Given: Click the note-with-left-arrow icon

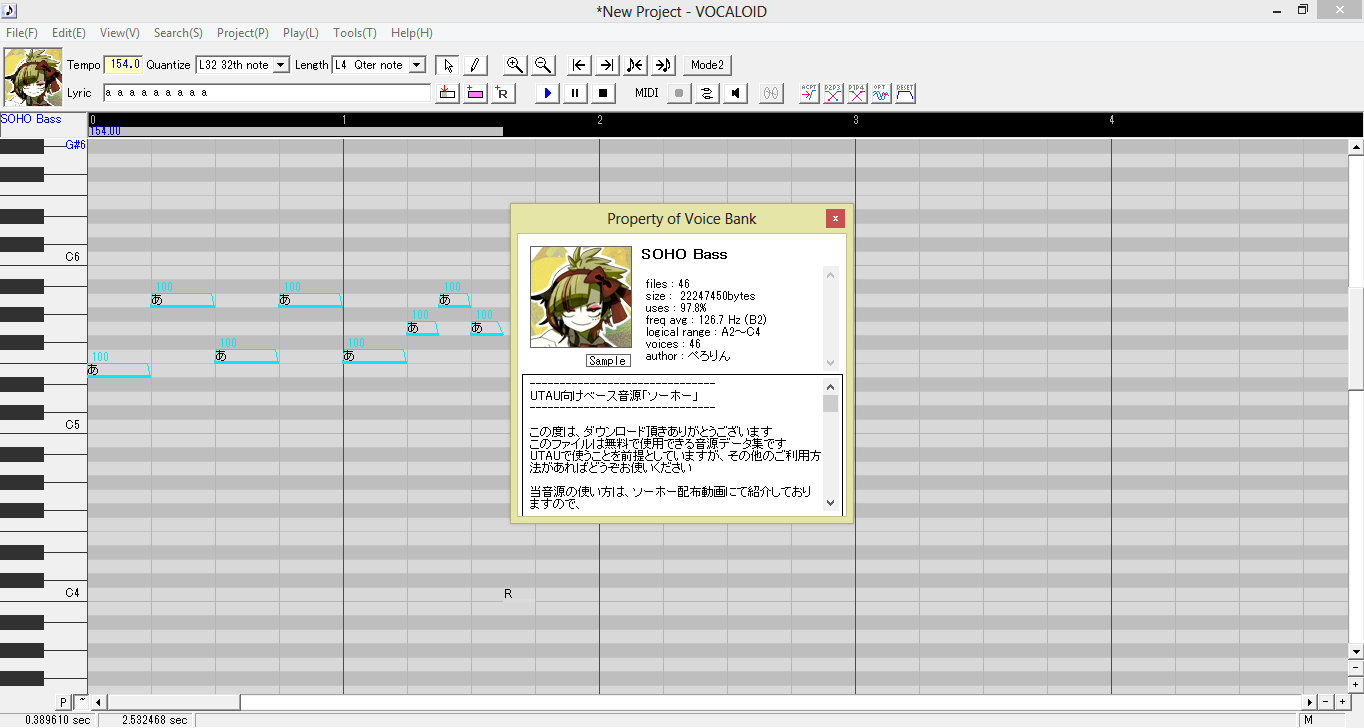Looking at the screenshot, I should (x=635, y=65).
